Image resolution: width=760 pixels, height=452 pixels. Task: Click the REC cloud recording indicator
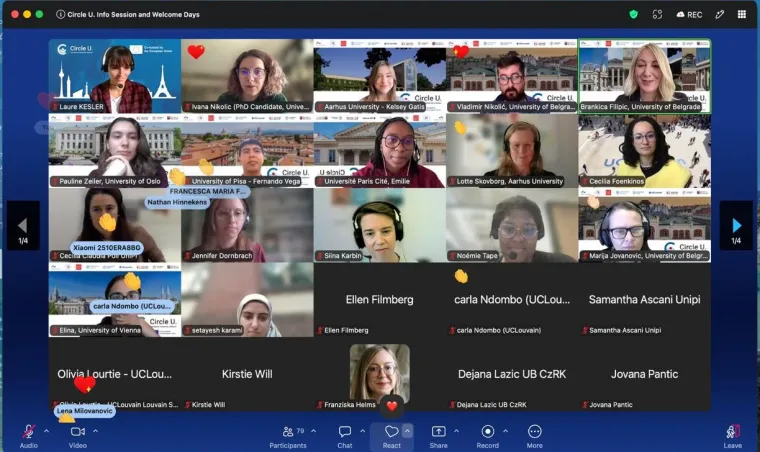(x=689, y=15)
